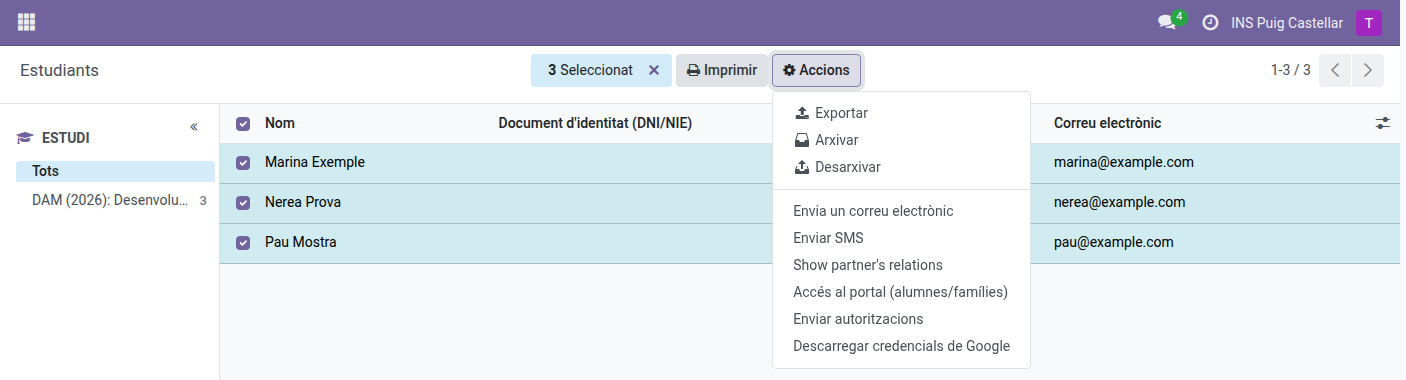
Task: Click the Imprimir print button
Action: 721,70
